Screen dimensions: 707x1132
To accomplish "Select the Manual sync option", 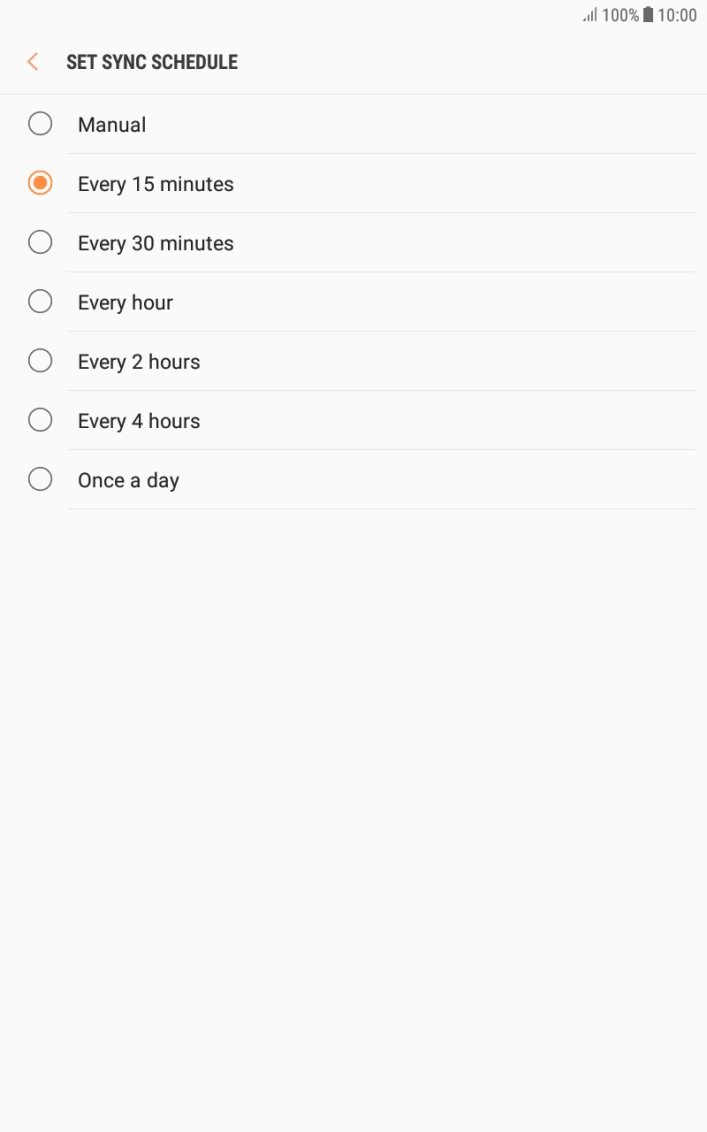I will pos(40,124).
